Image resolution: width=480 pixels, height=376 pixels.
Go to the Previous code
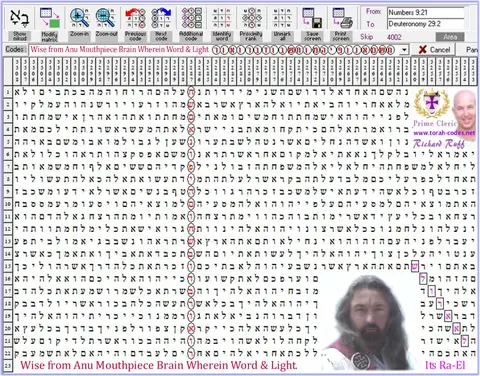135,24
